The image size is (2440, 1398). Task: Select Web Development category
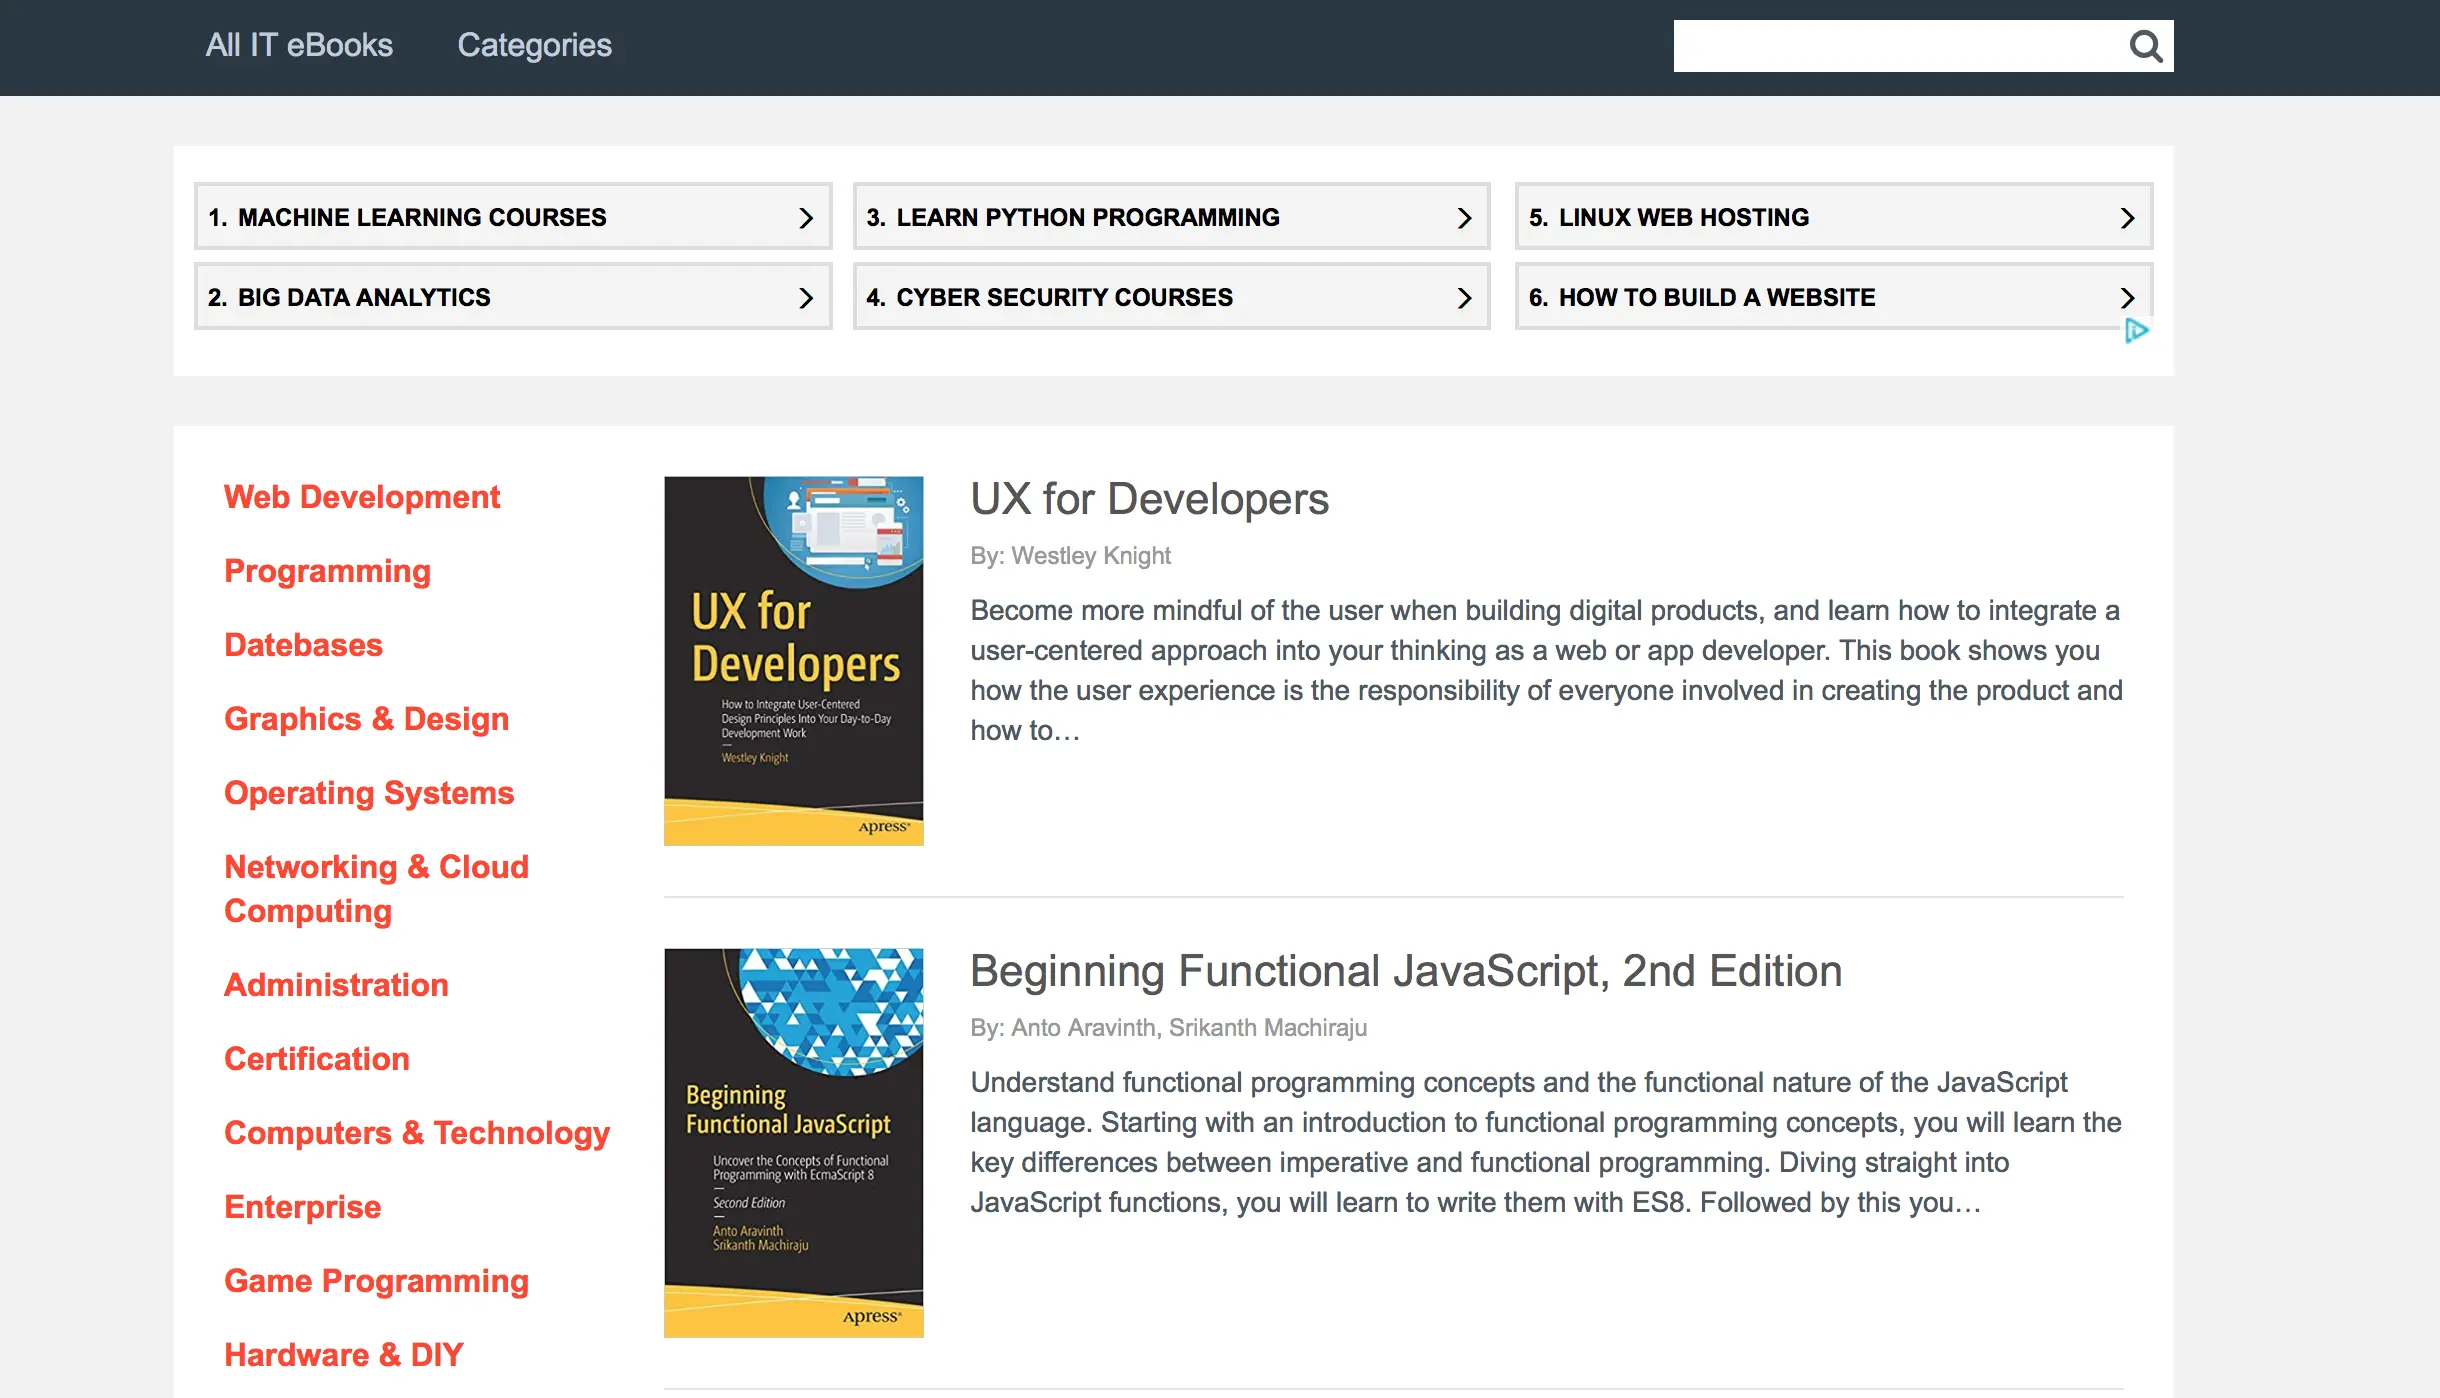[362, 497]
